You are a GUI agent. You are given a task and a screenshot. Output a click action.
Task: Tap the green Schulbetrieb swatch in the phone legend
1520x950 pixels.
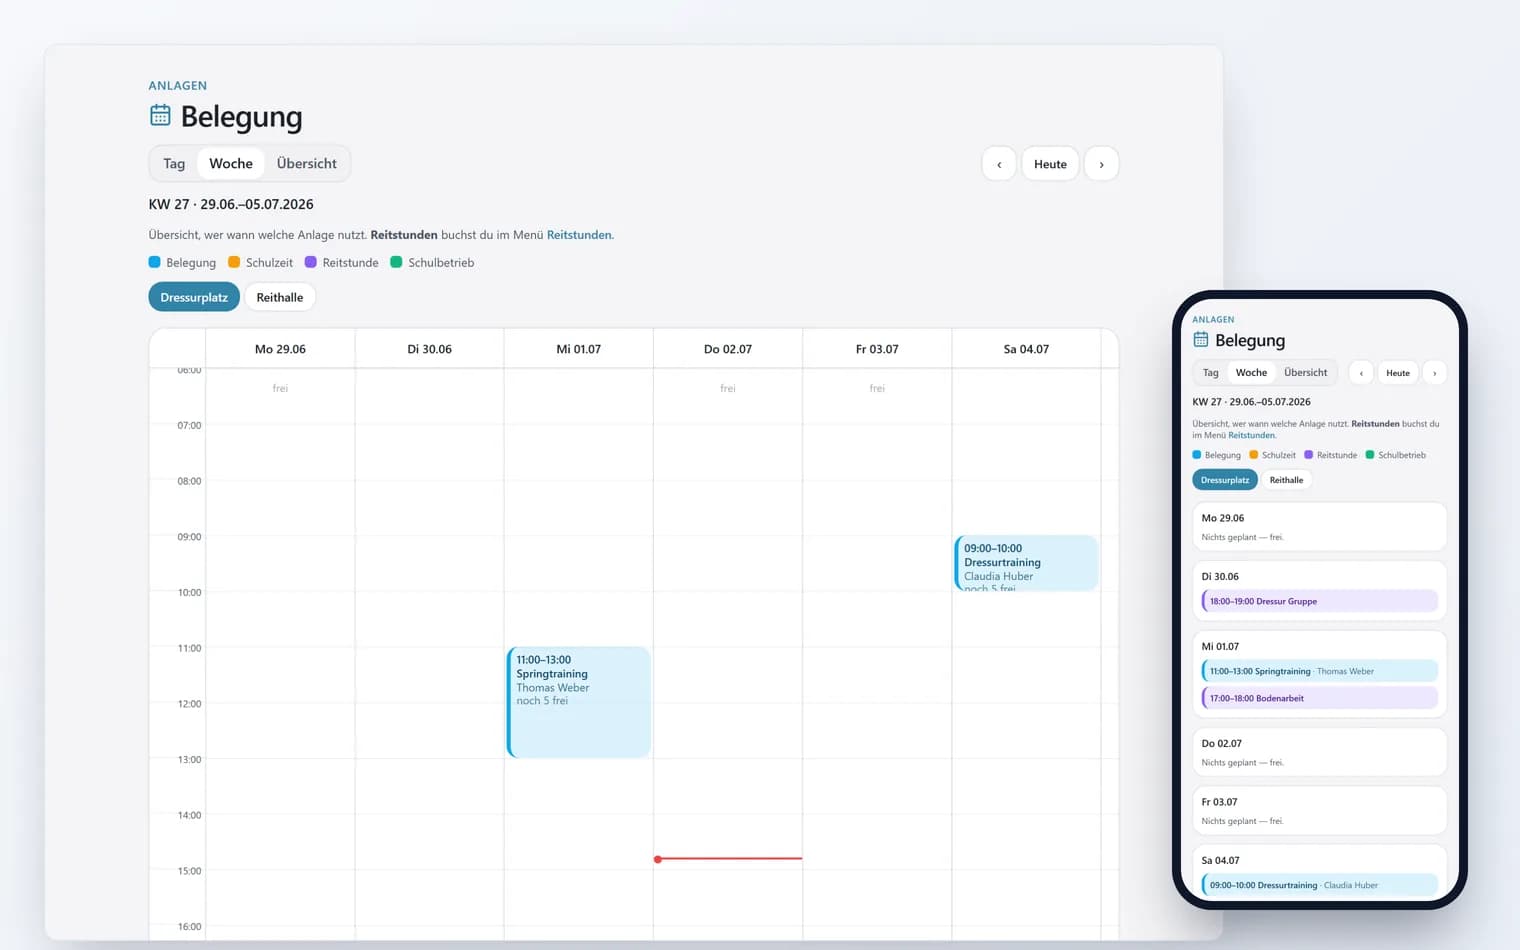point(1370,455)
